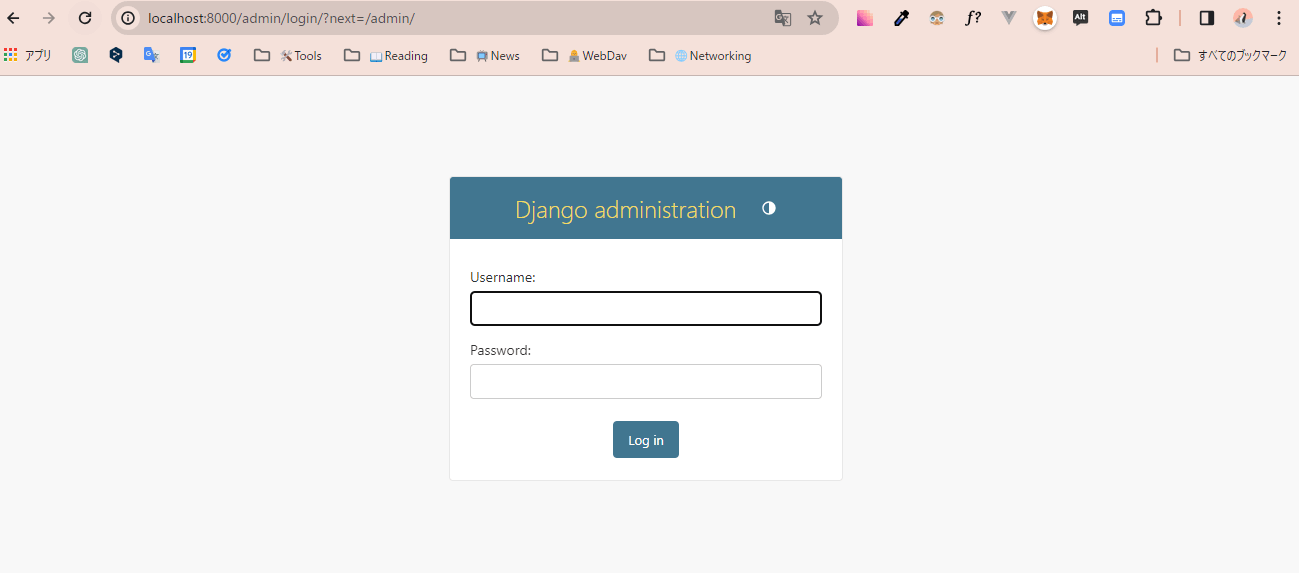Expand the Tools bookmark folder

point(288,56)
